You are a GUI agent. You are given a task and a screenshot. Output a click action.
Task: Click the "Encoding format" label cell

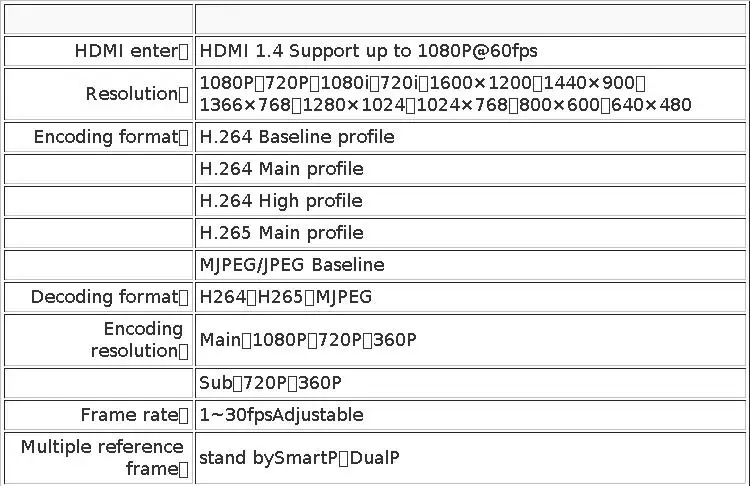pos(111,137)
